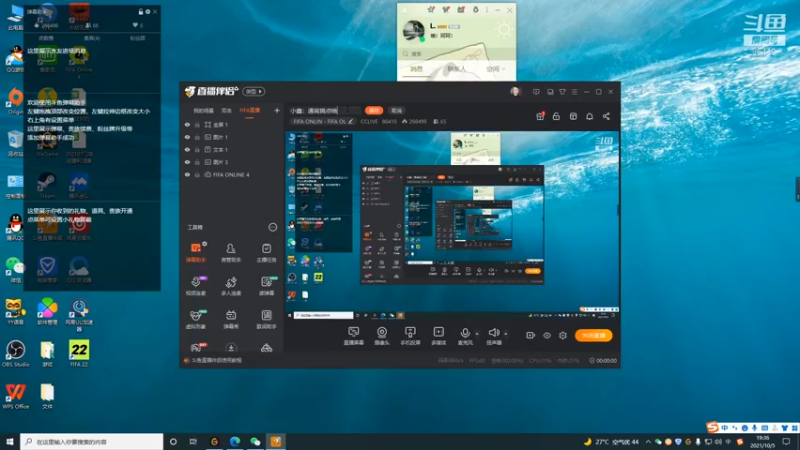Viewport: 800px width, 450px height.
Task: Open the 视频连麦 tool icon
Action: [196, 286]
